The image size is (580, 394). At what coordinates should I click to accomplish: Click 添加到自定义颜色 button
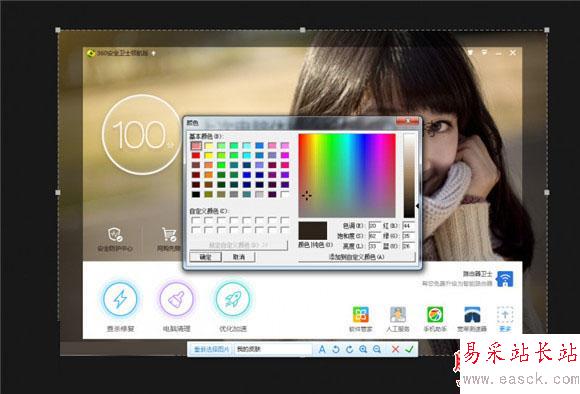pyautogui.click(x=357, y=256)
